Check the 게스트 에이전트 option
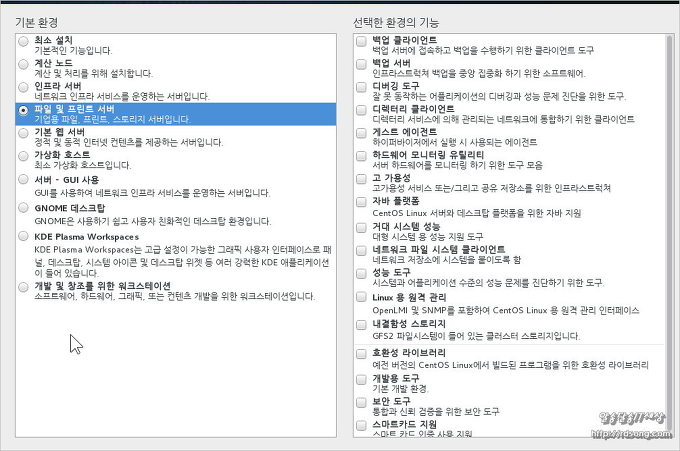This screenshot has width=680, height=451. 361,132
